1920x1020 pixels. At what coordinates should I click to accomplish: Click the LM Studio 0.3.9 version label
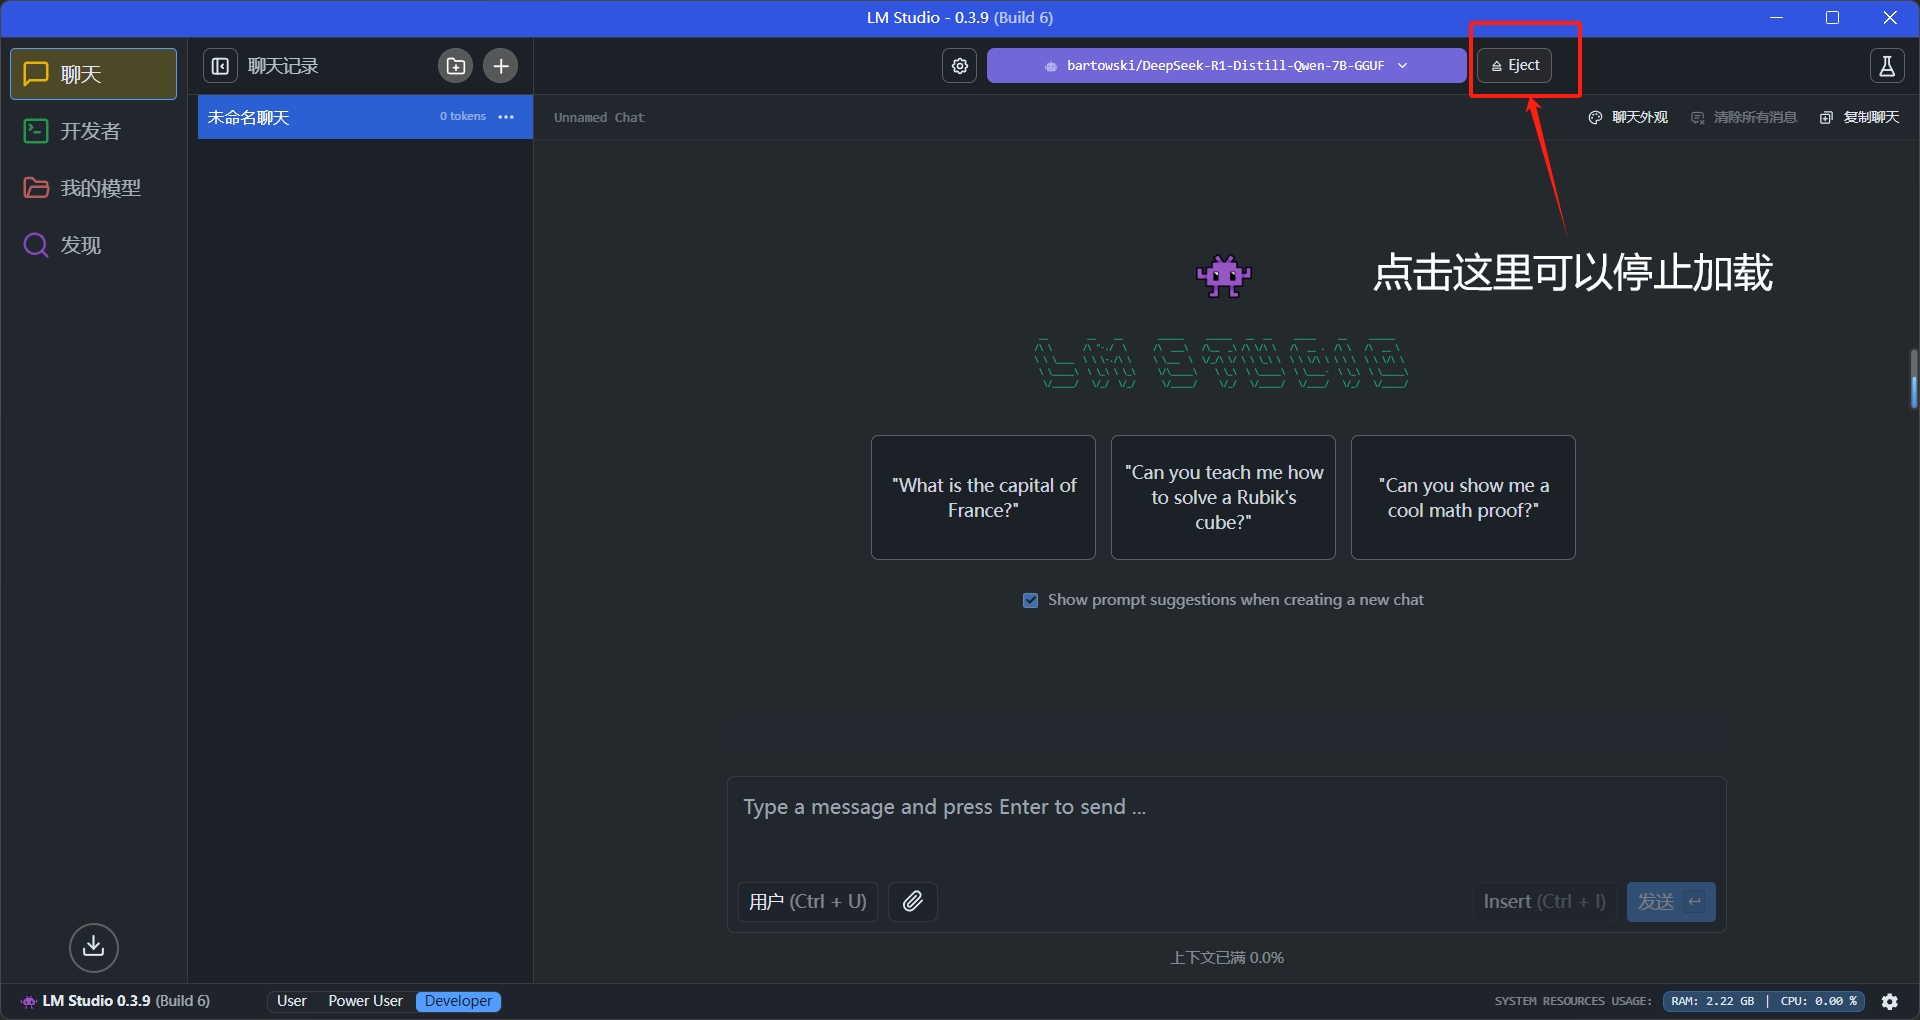[x=116, y=1001]
